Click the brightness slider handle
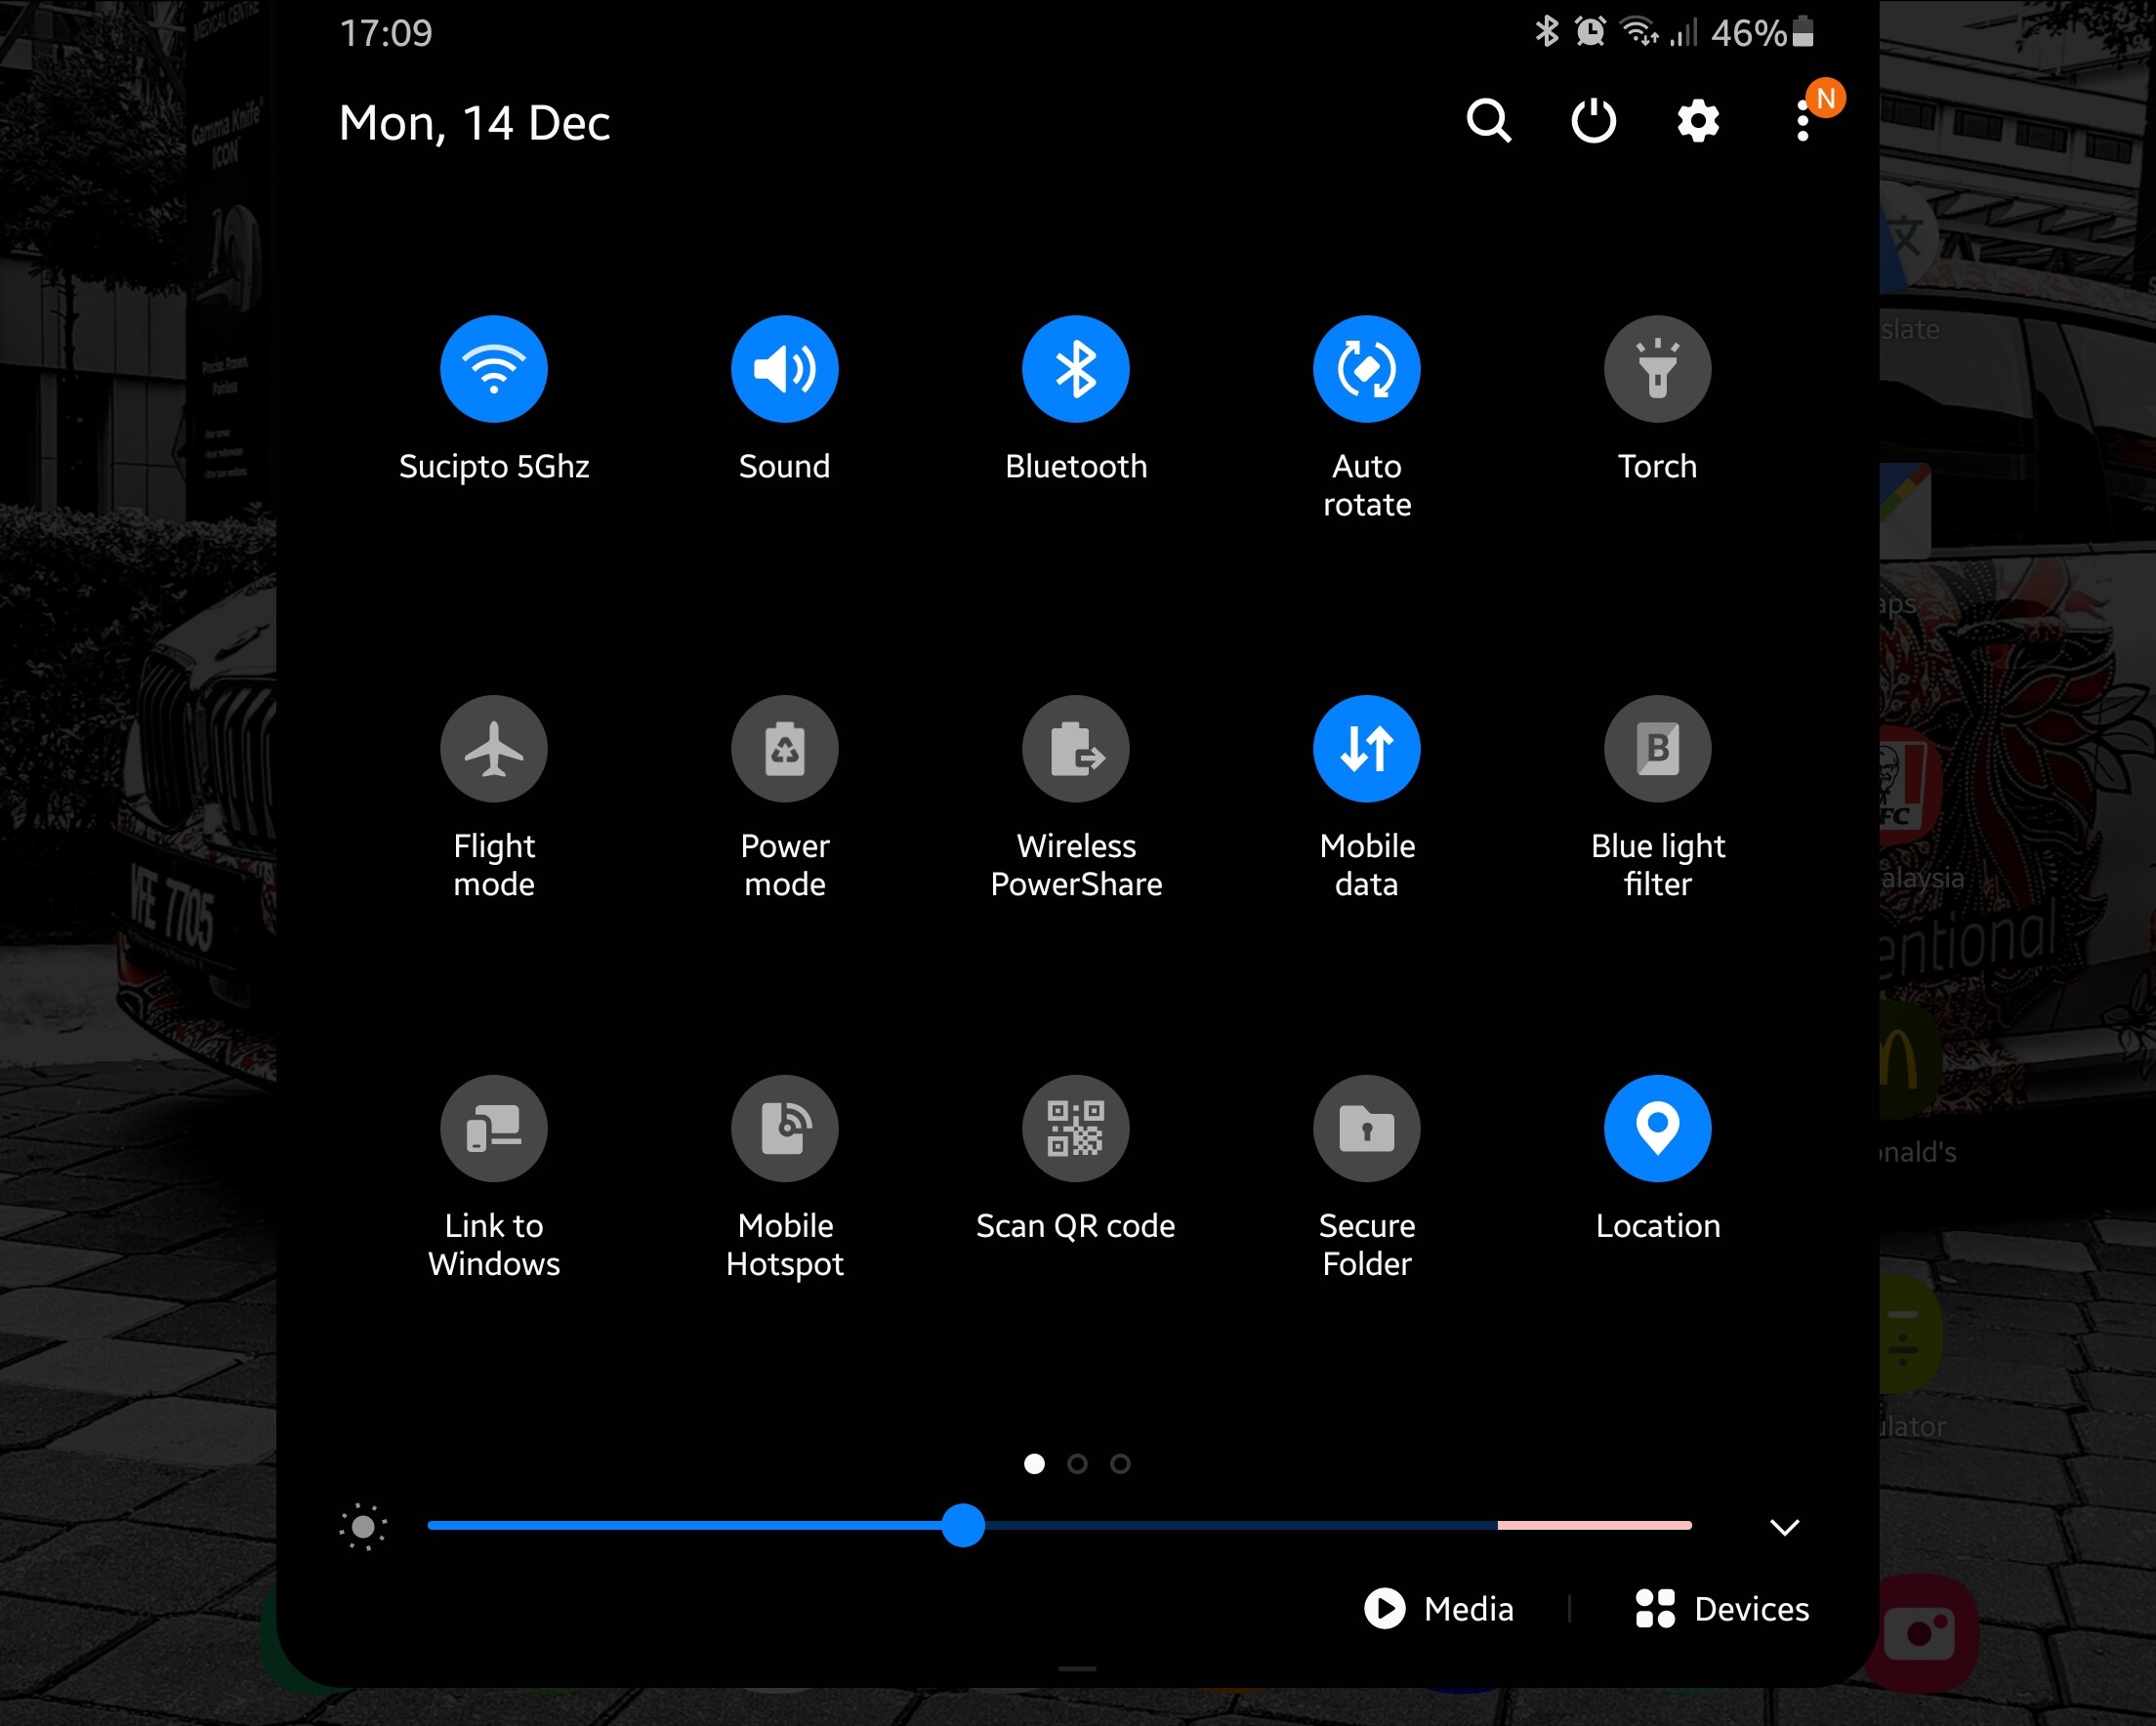 [x=963, y=1525]
